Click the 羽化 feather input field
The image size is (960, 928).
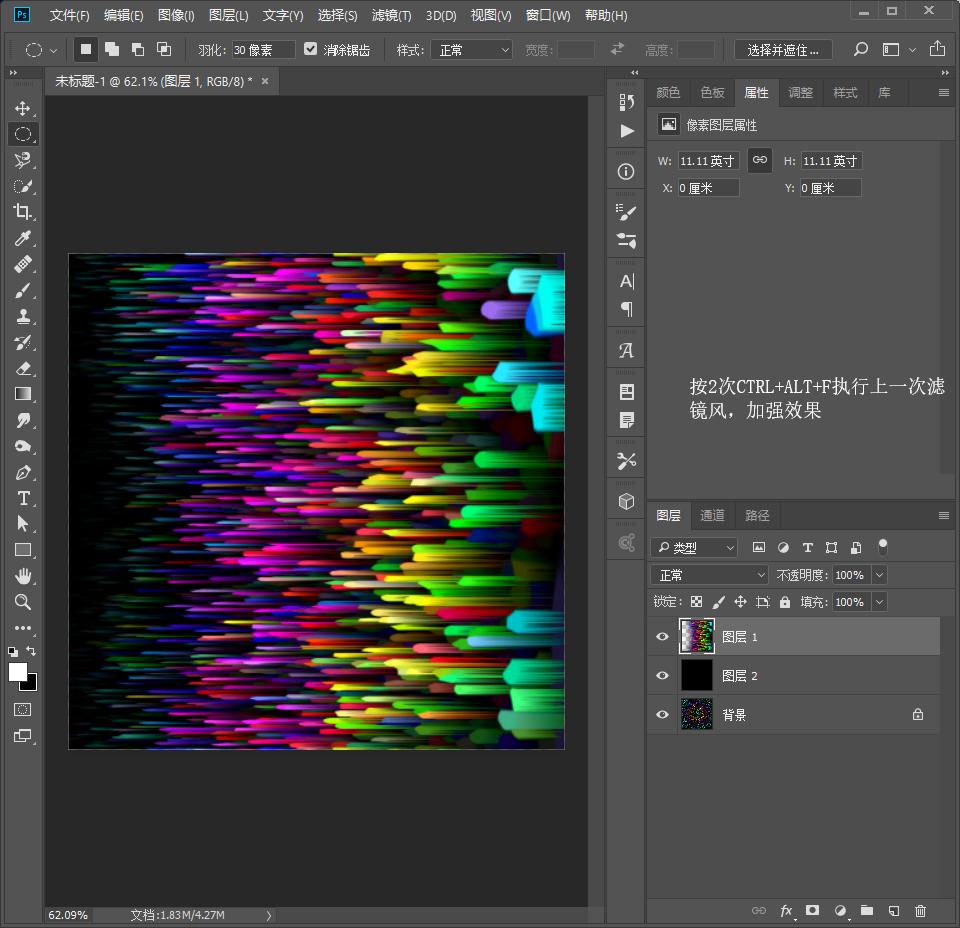coord(263,50)
